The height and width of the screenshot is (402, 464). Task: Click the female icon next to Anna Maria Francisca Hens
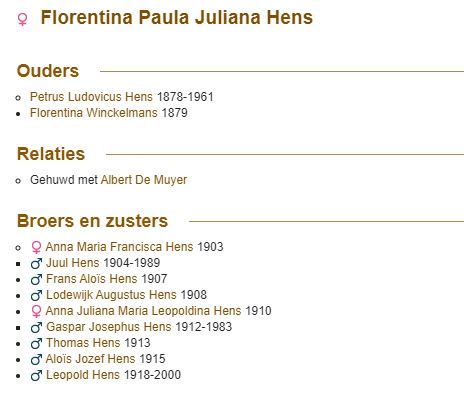point(36,247)
